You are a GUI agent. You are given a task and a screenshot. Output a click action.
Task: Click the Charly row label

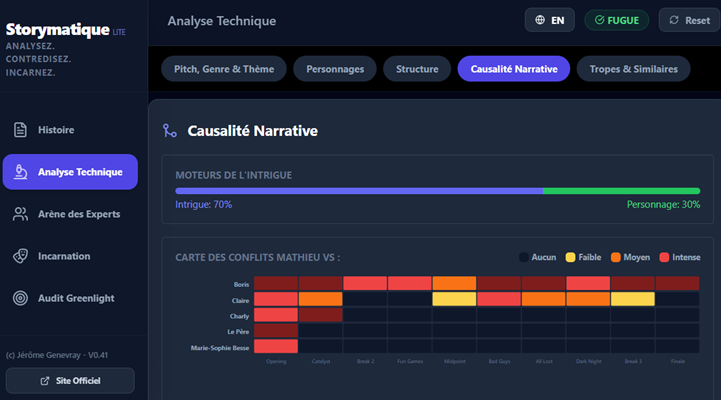240,316
